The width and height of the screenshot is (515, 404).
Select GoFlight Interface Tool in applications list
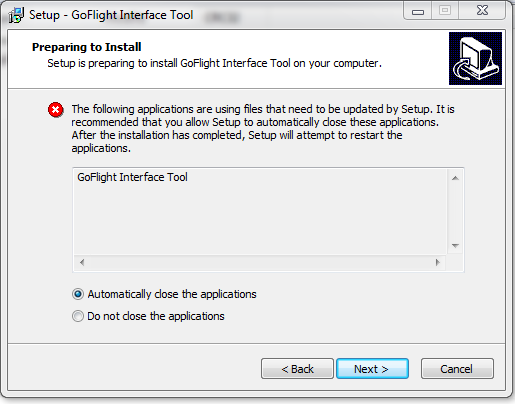(x=132, y=177)
